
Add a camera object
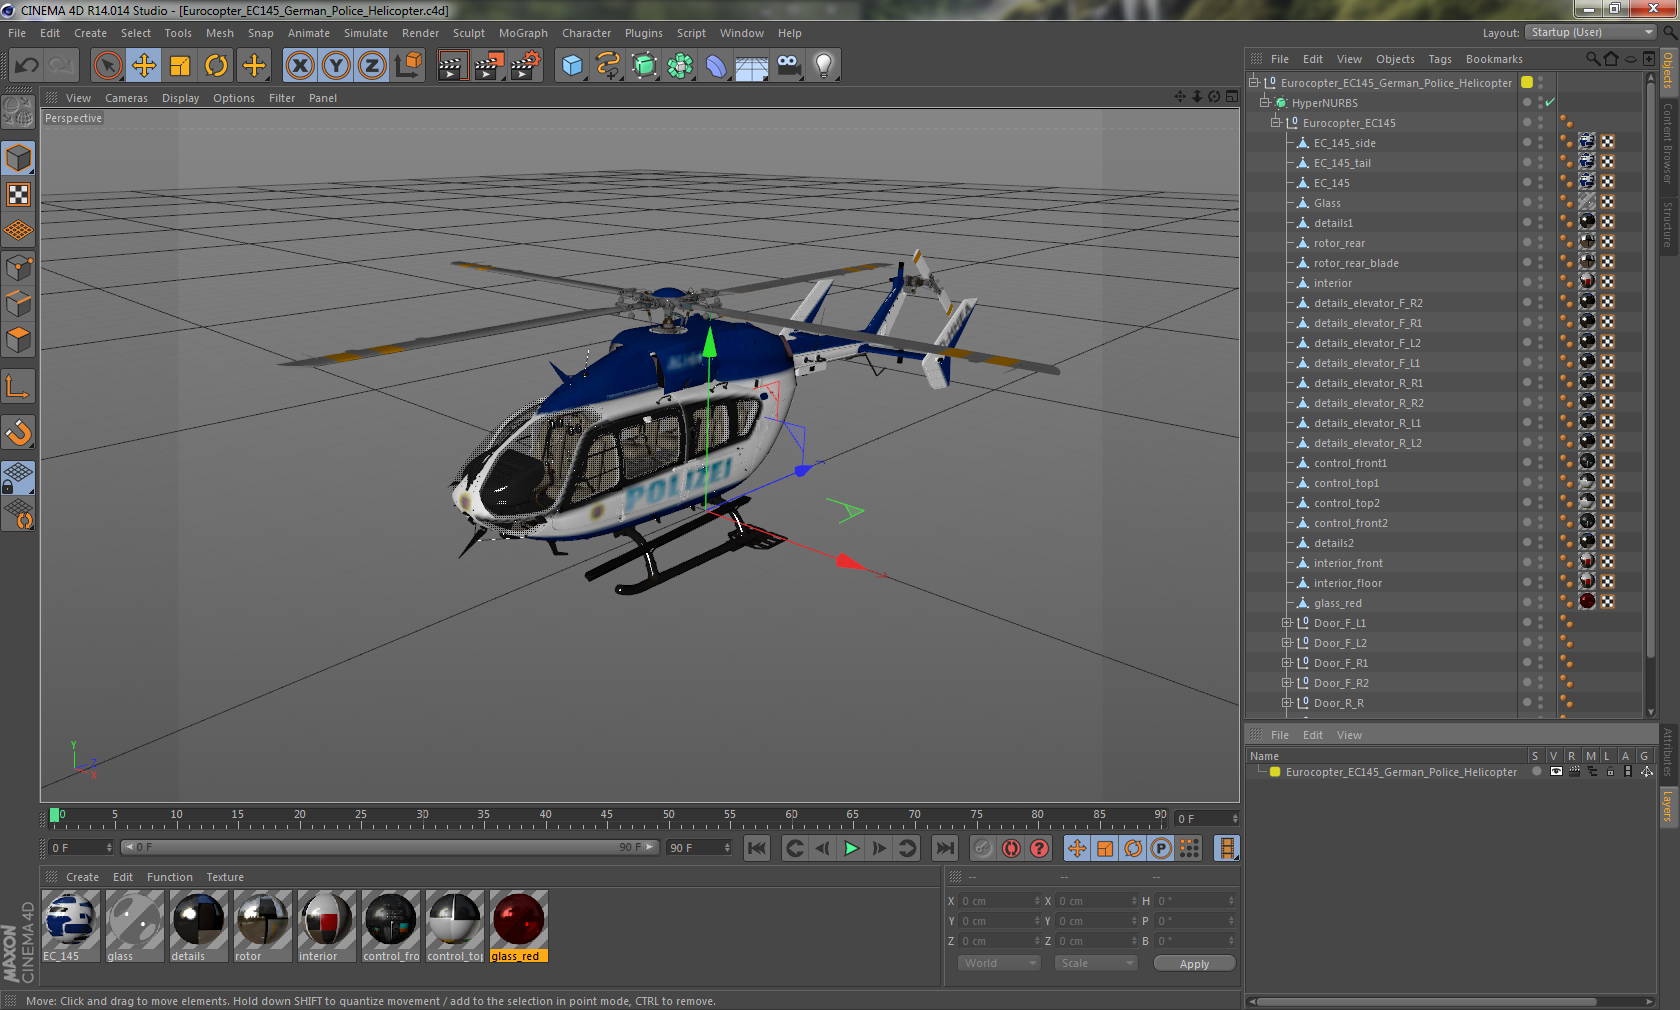point(788,66)
